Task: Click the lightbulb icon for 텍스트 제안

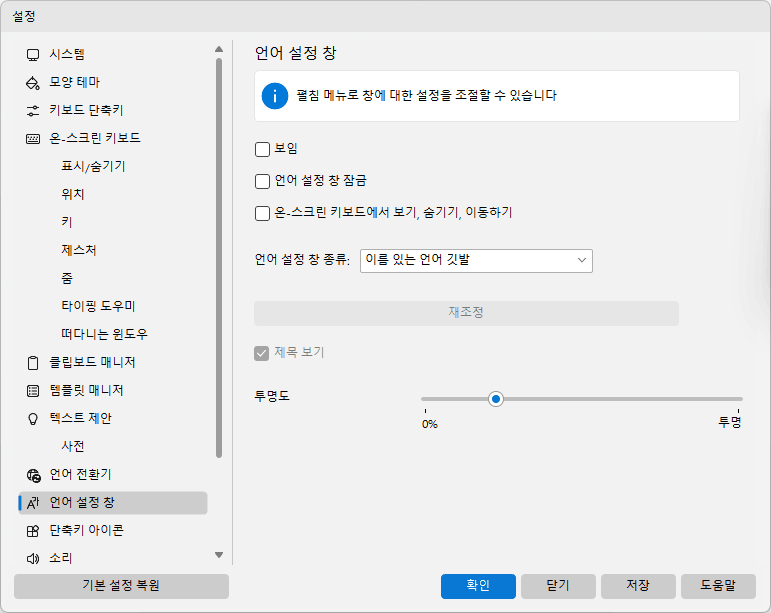Action: 33,419
